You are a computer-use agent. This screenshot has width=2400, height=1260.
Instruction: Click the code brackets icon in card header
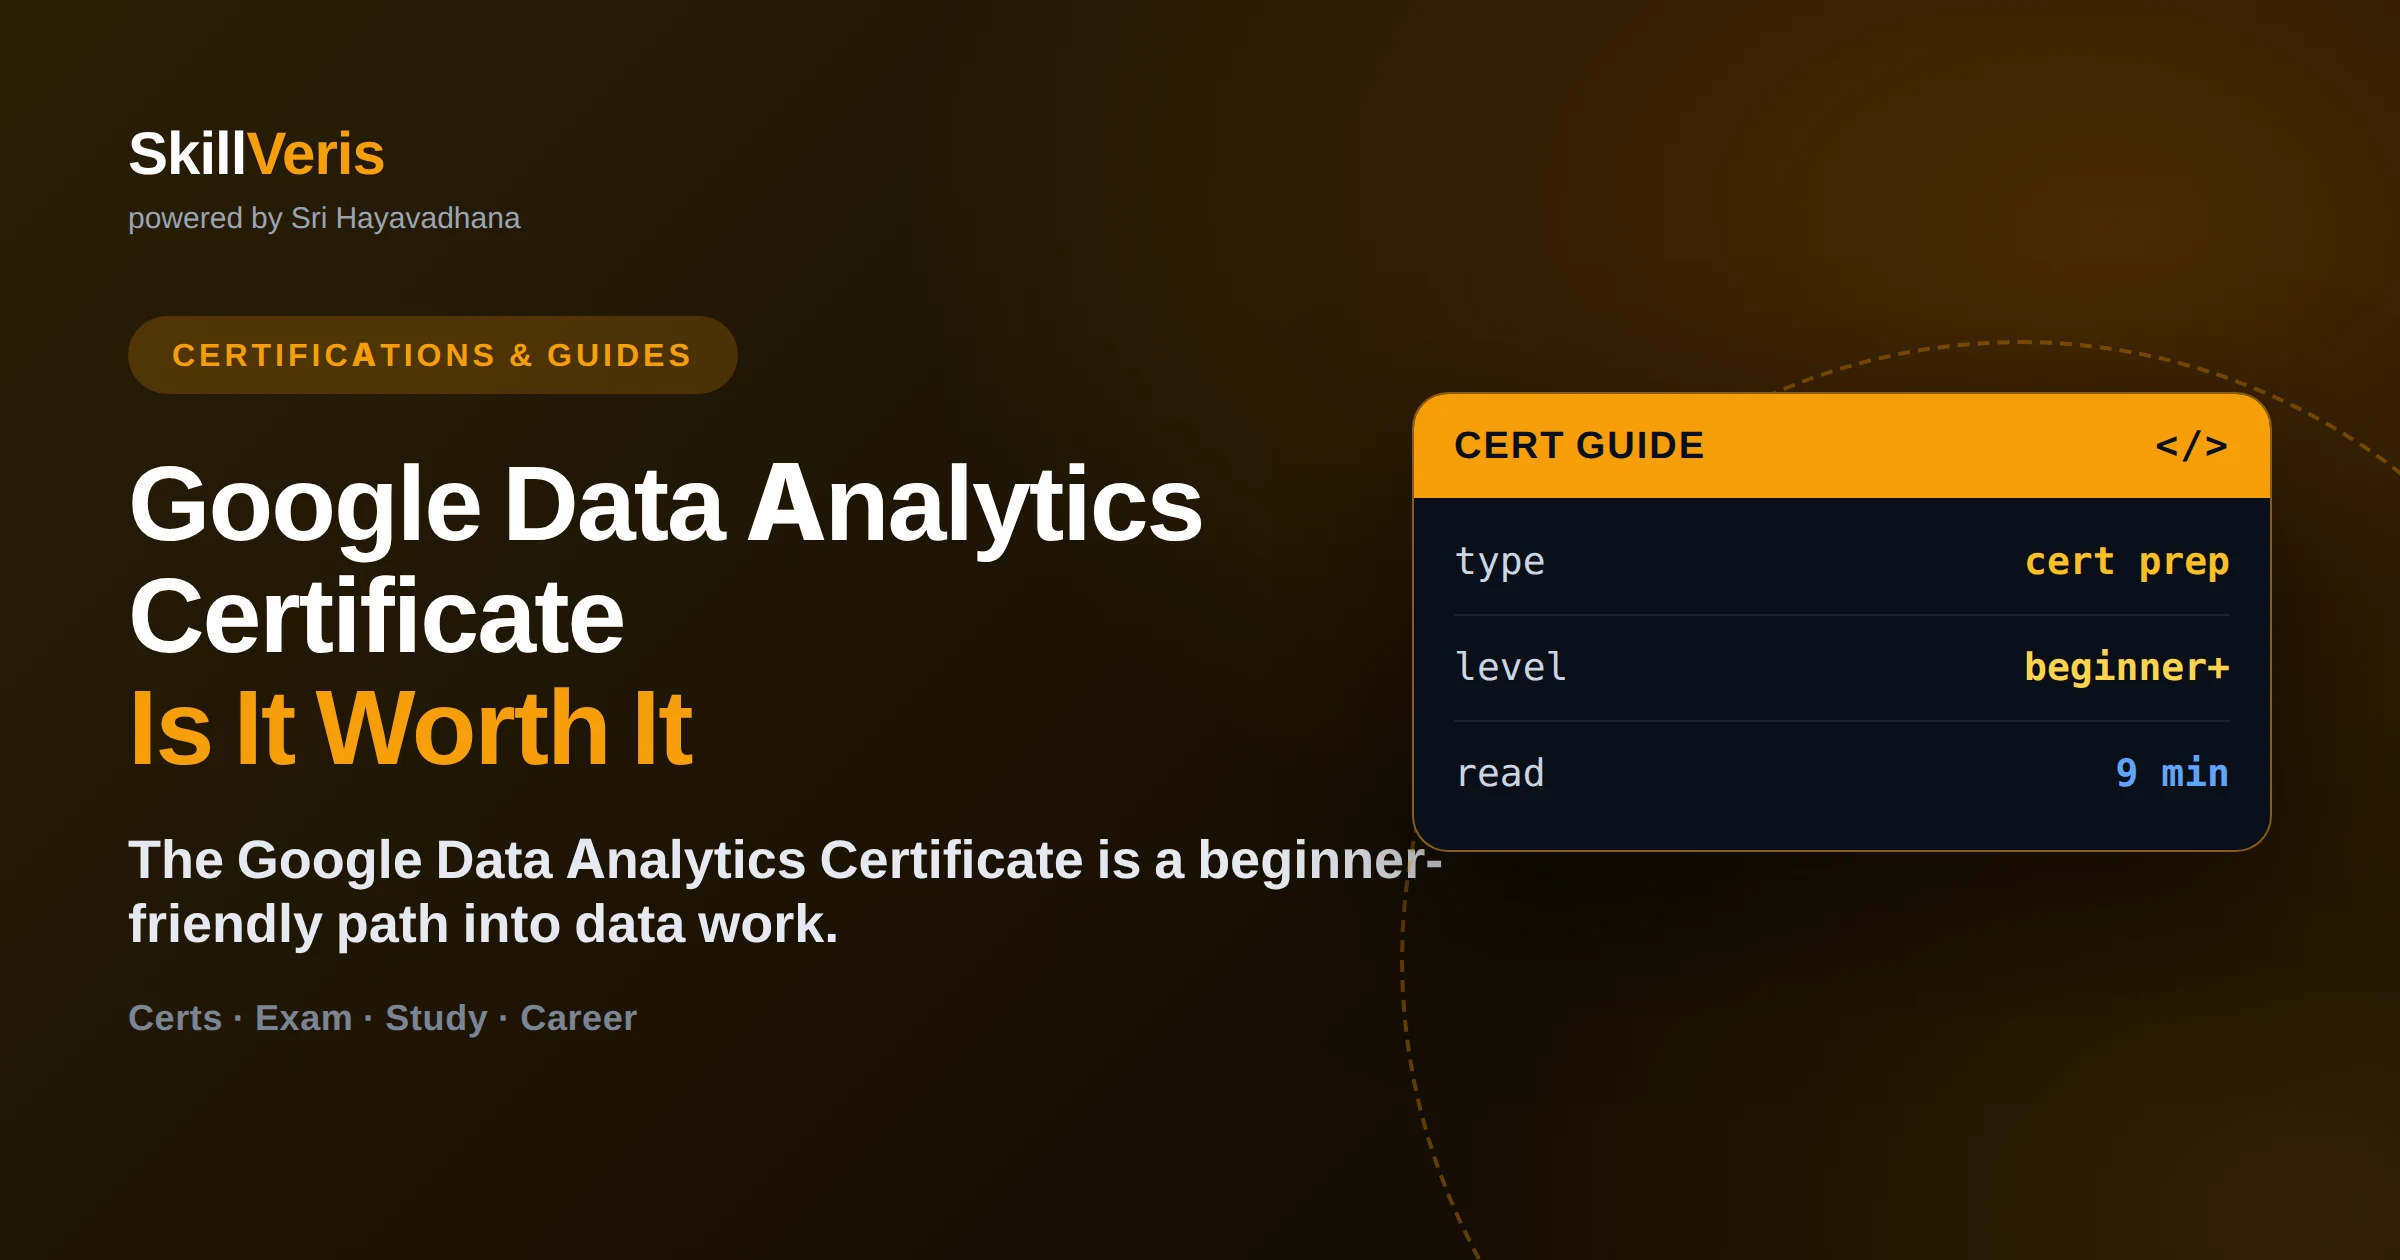coord(2191,446)
